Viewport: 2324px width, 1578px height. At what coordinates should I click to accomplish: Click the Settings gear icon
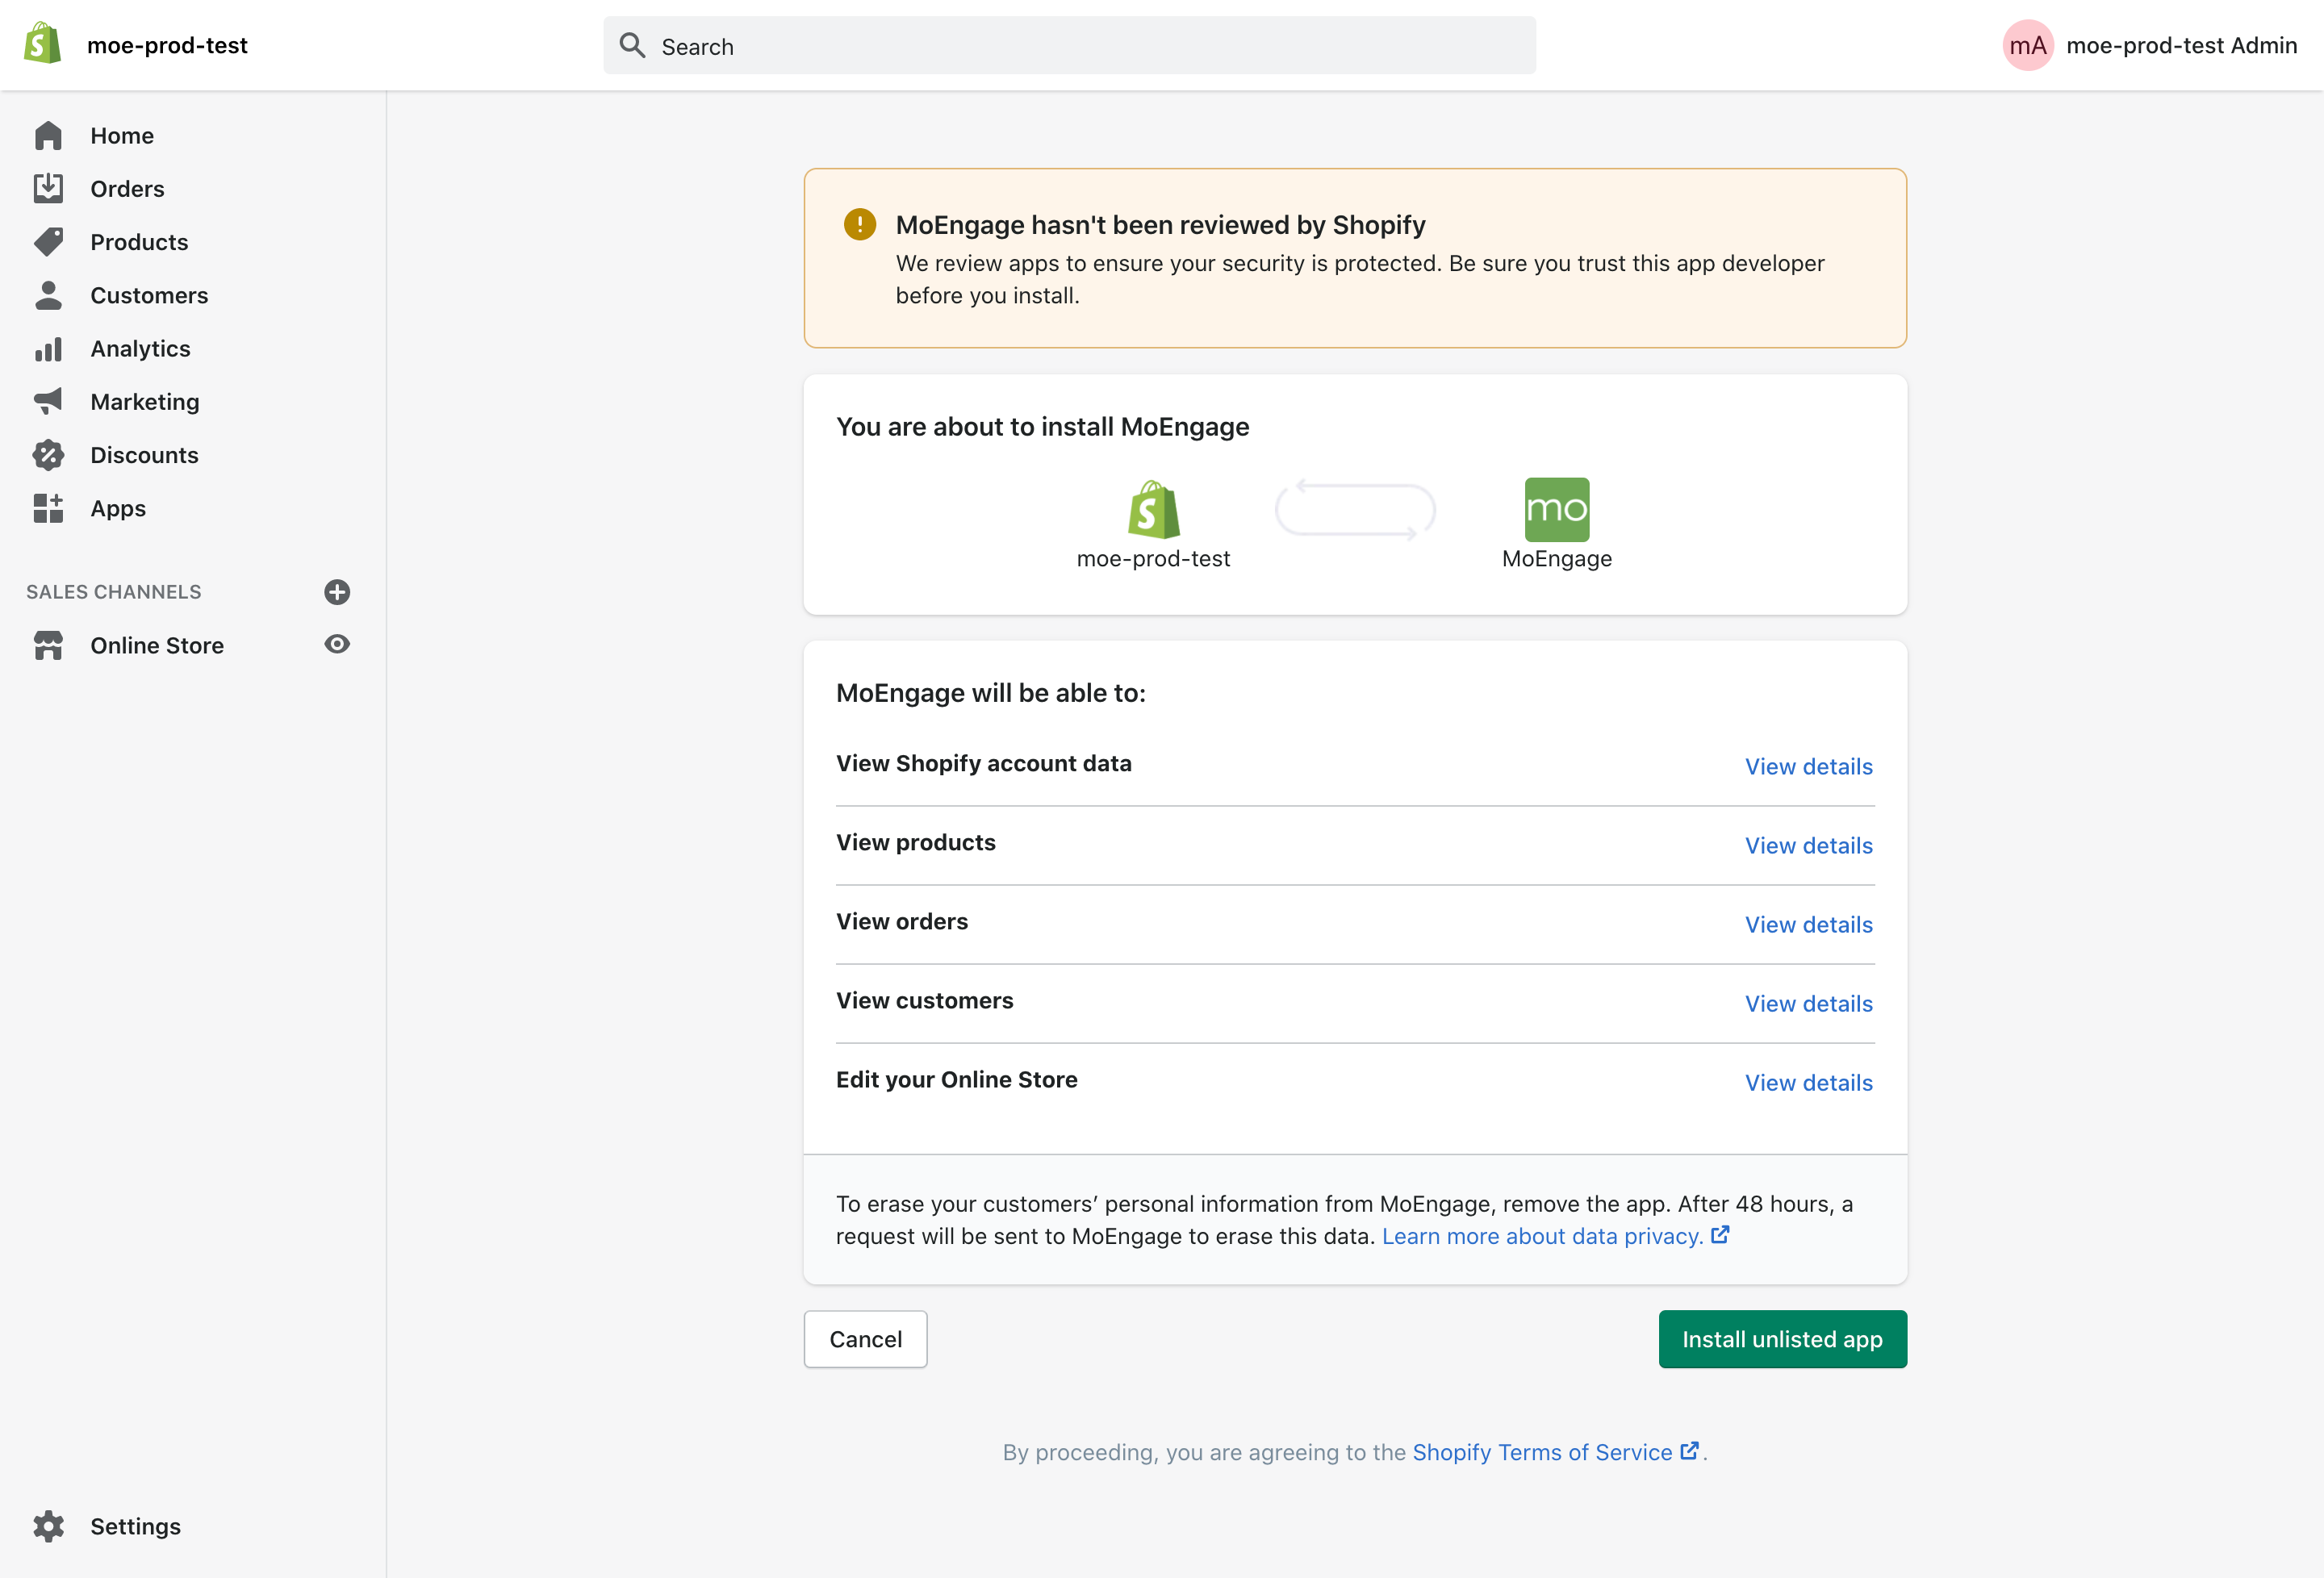pyautogui.click(x=48, y=1526)
